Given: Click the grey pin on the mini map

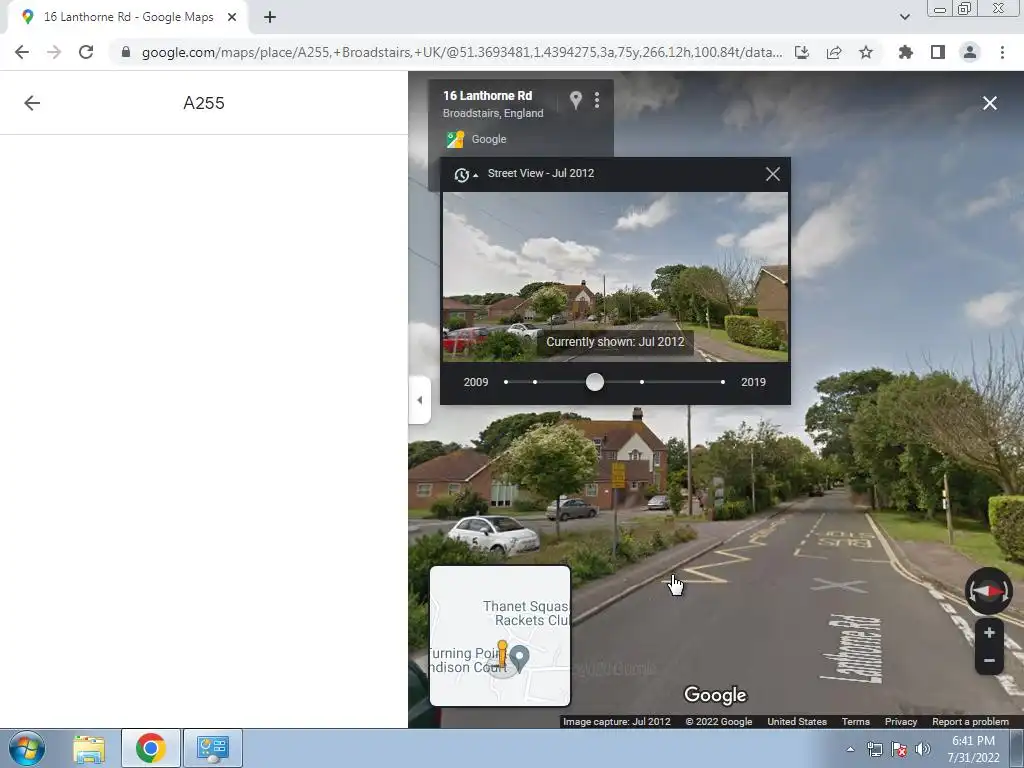Looking at the screenshot, I should pos(519,658).
